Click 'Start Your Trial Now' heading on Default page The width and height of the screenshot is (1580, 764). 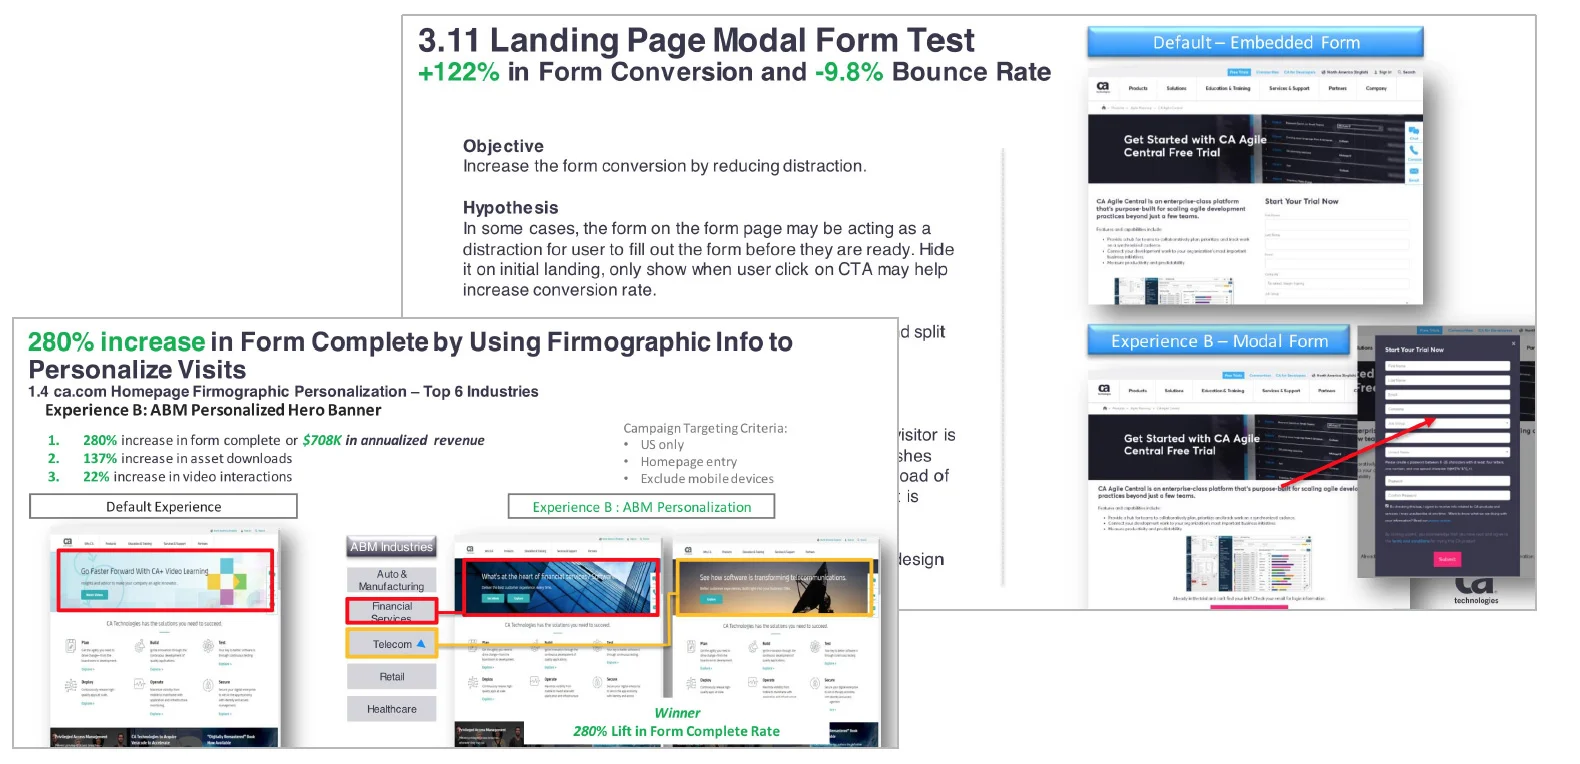(x=1301, y=201)
